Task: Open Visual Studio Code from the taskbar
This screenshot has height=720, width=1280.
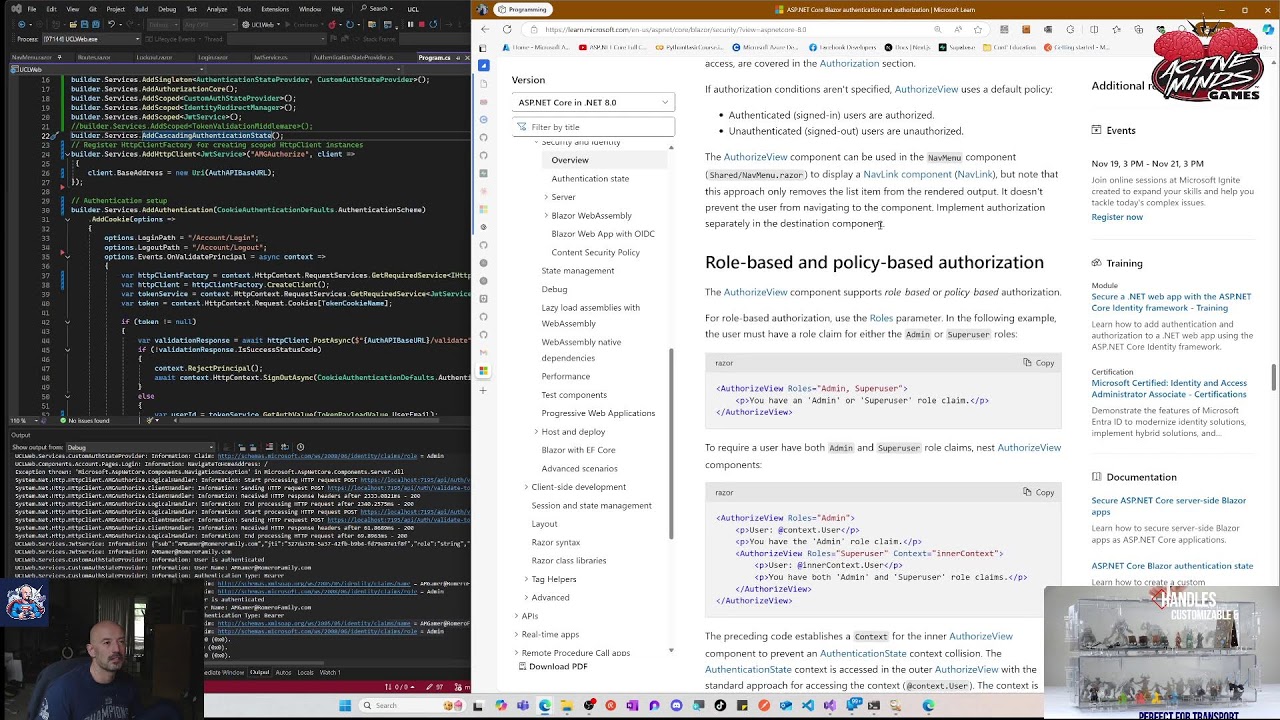Action: [x=808, y=705]
